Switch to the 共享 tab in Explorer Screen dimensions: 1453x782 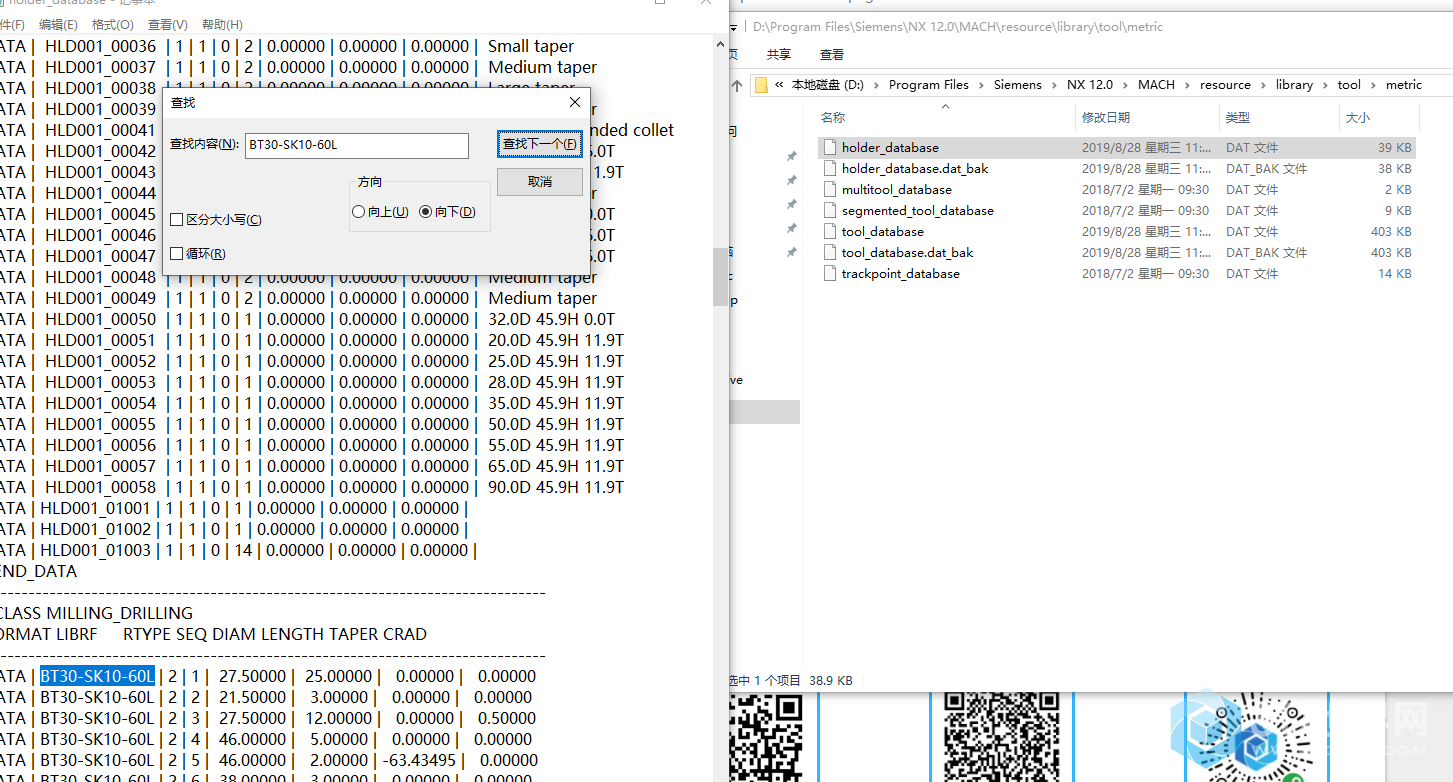point(779,55)
